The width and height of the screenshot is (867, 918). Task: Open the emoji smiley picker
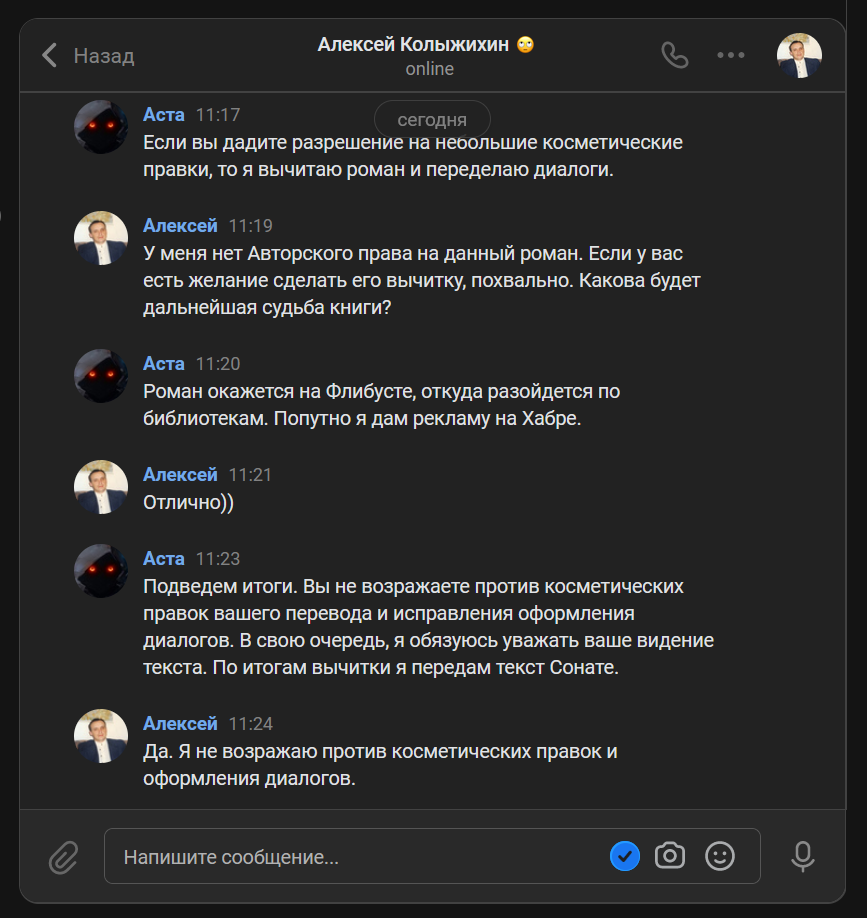720,856
